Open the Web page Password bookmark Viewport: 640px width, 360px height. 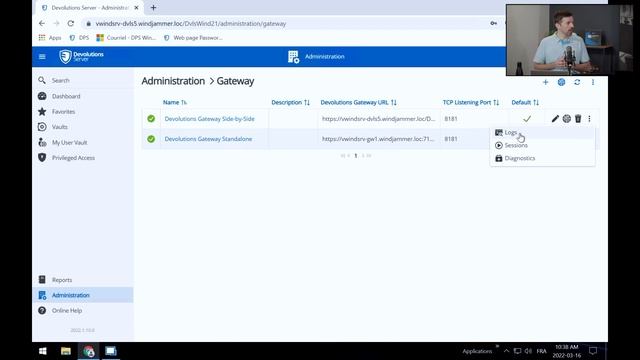(x=193, y=38)
